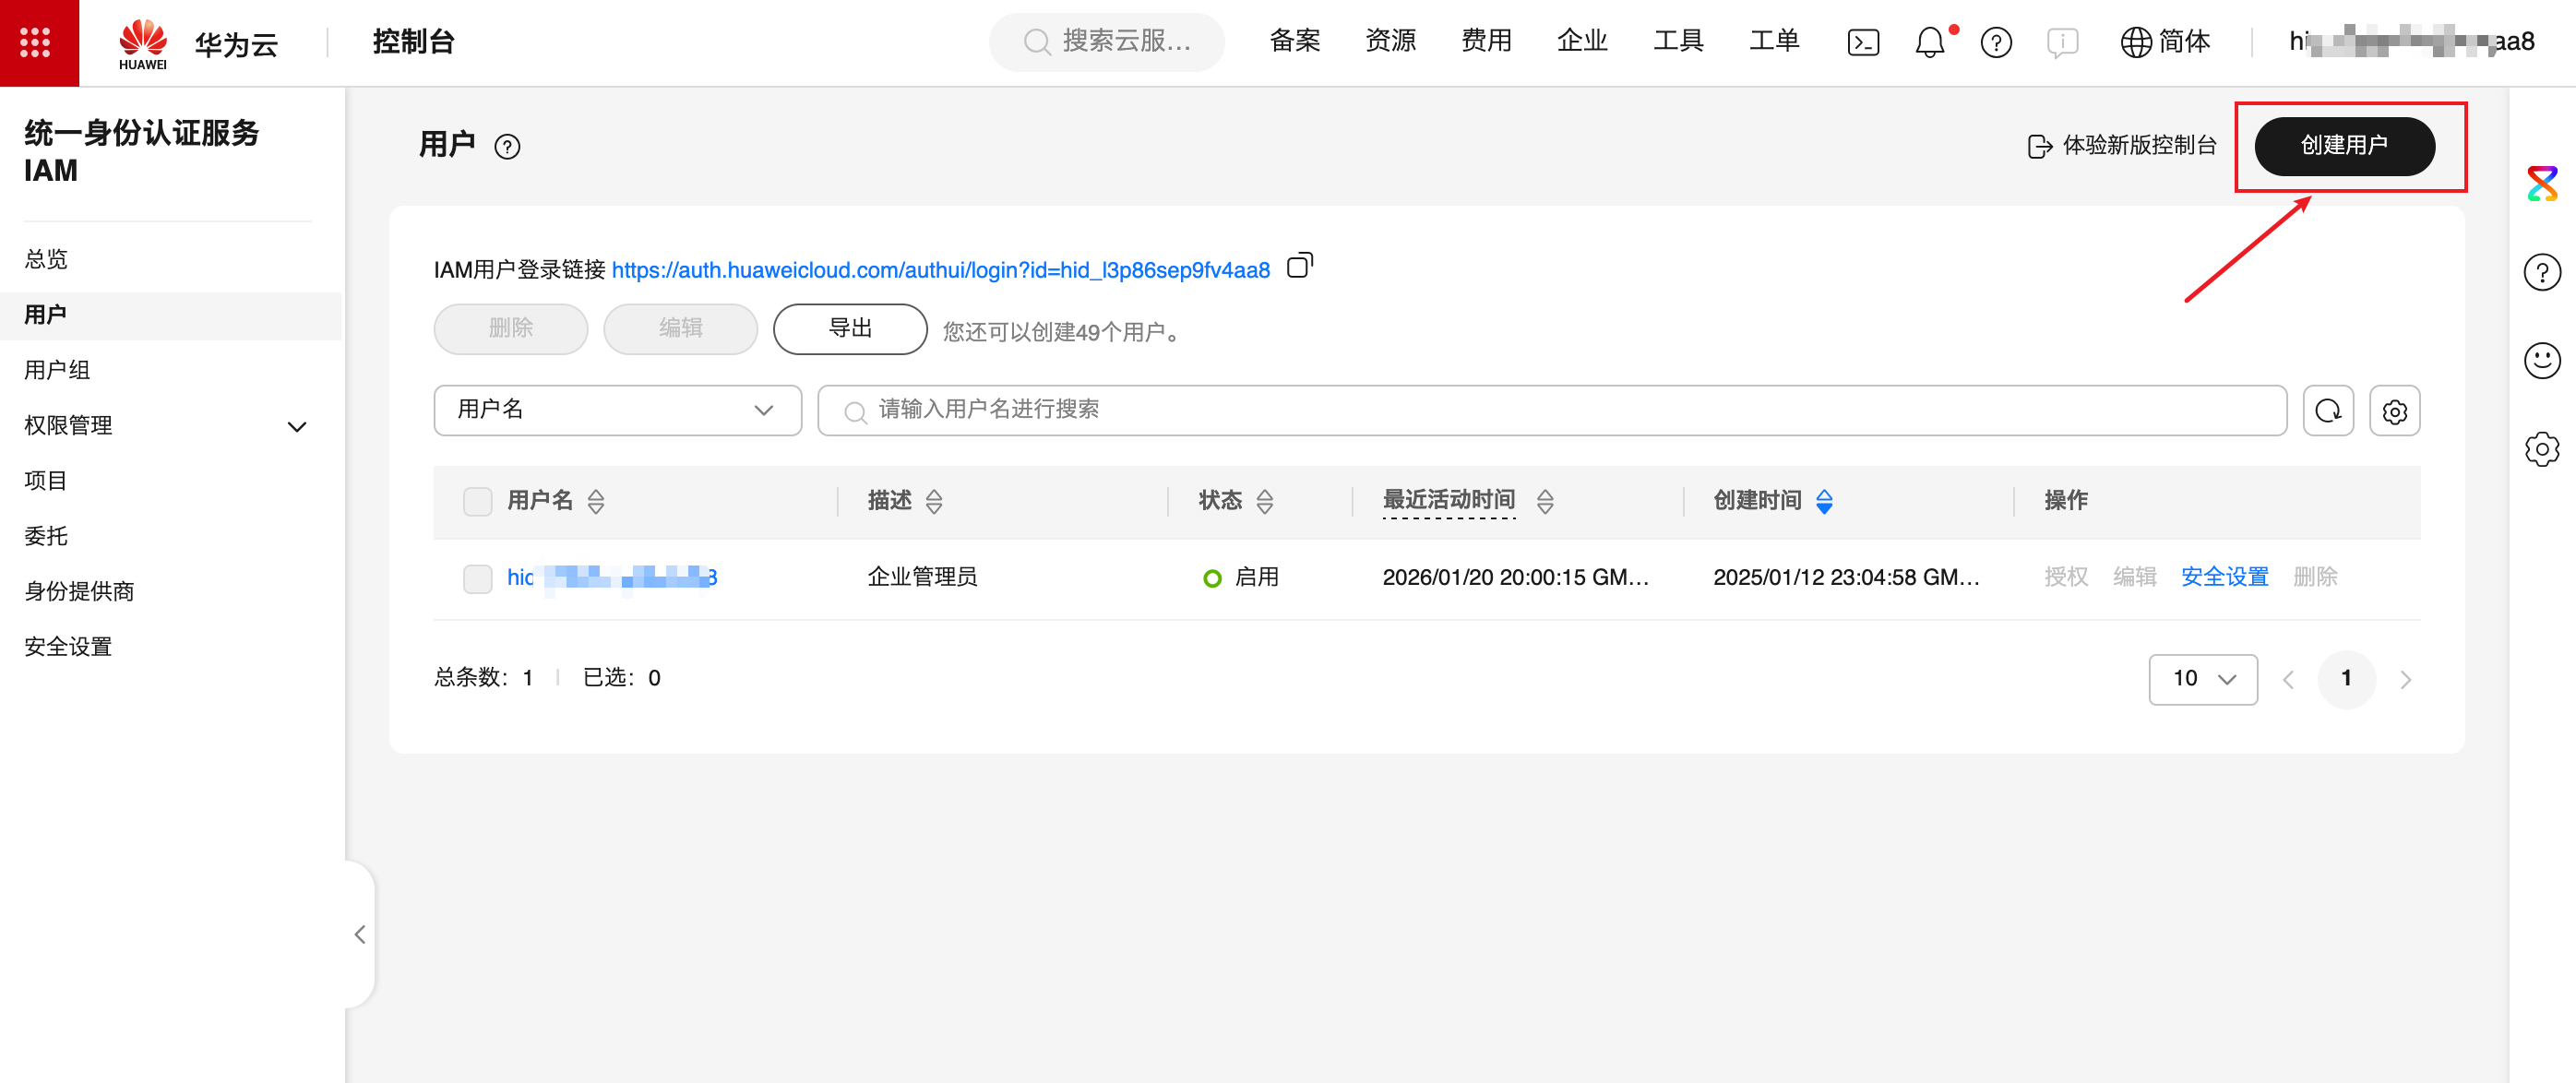Expand the 权限管理 sidebar section

point(296,426)
